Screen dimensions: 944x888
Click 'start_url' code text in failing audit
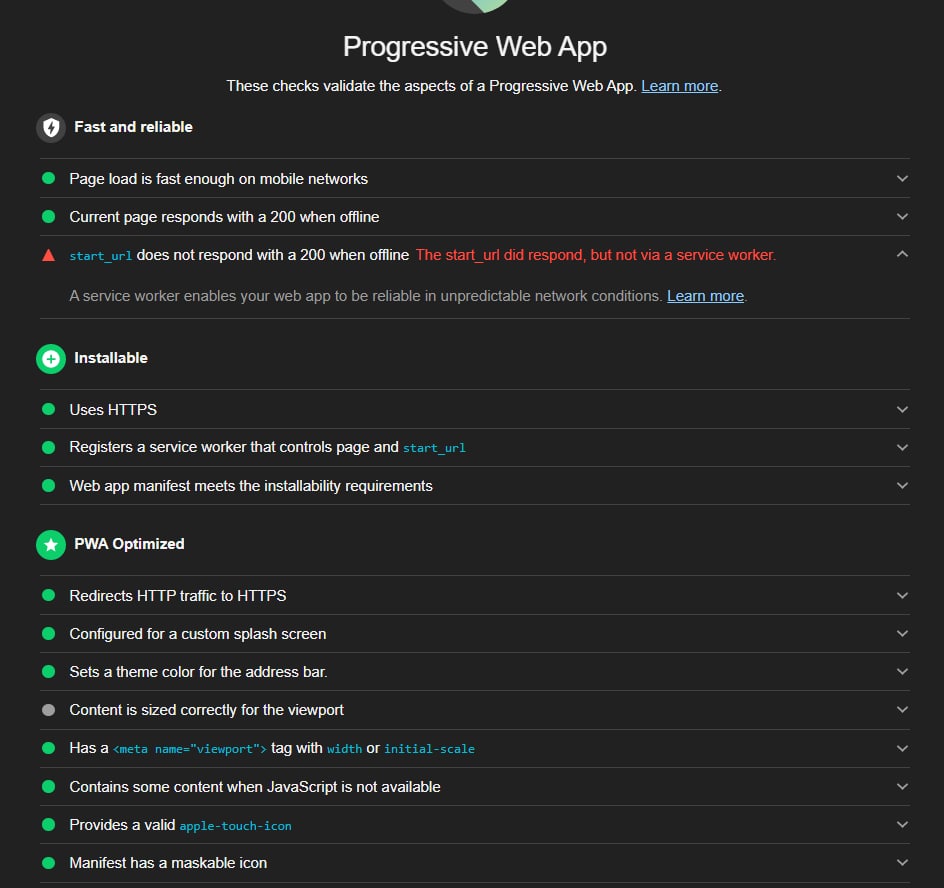101,256
